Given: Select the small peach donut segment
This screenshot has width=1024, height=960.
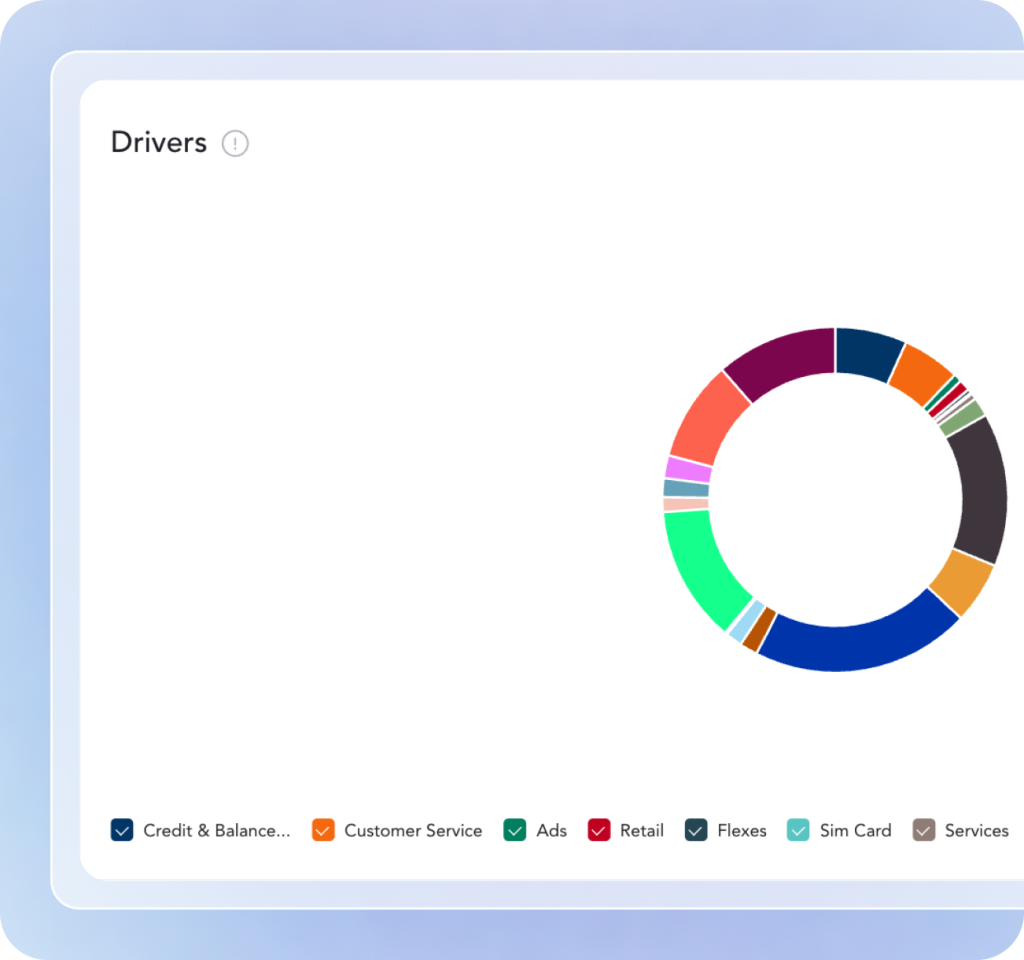Looking at the screenshot, I should [685, 505].
